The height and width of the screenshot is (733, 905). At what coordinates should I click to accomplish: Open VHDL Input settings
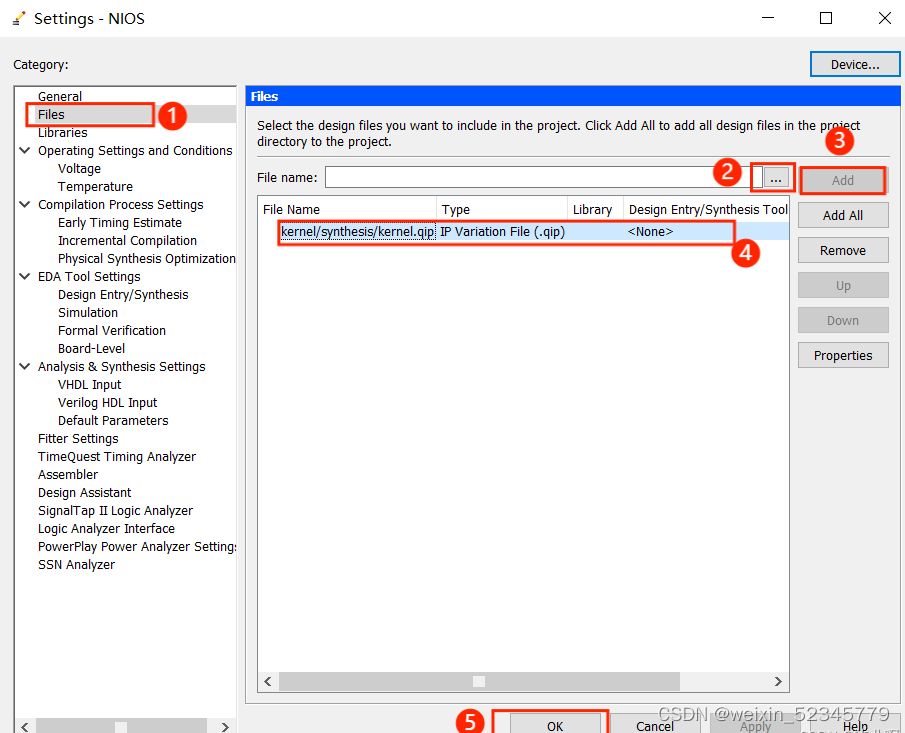pyautogui.click(x=89, y=385)
